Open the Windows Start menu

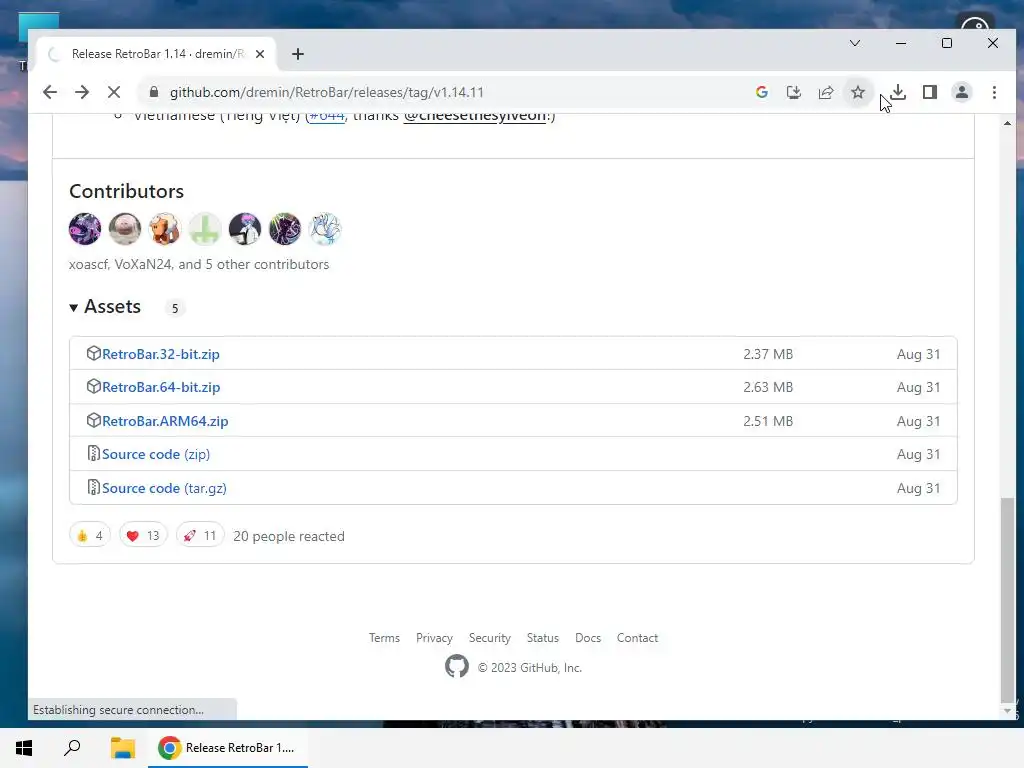click(x=24, y=748)
